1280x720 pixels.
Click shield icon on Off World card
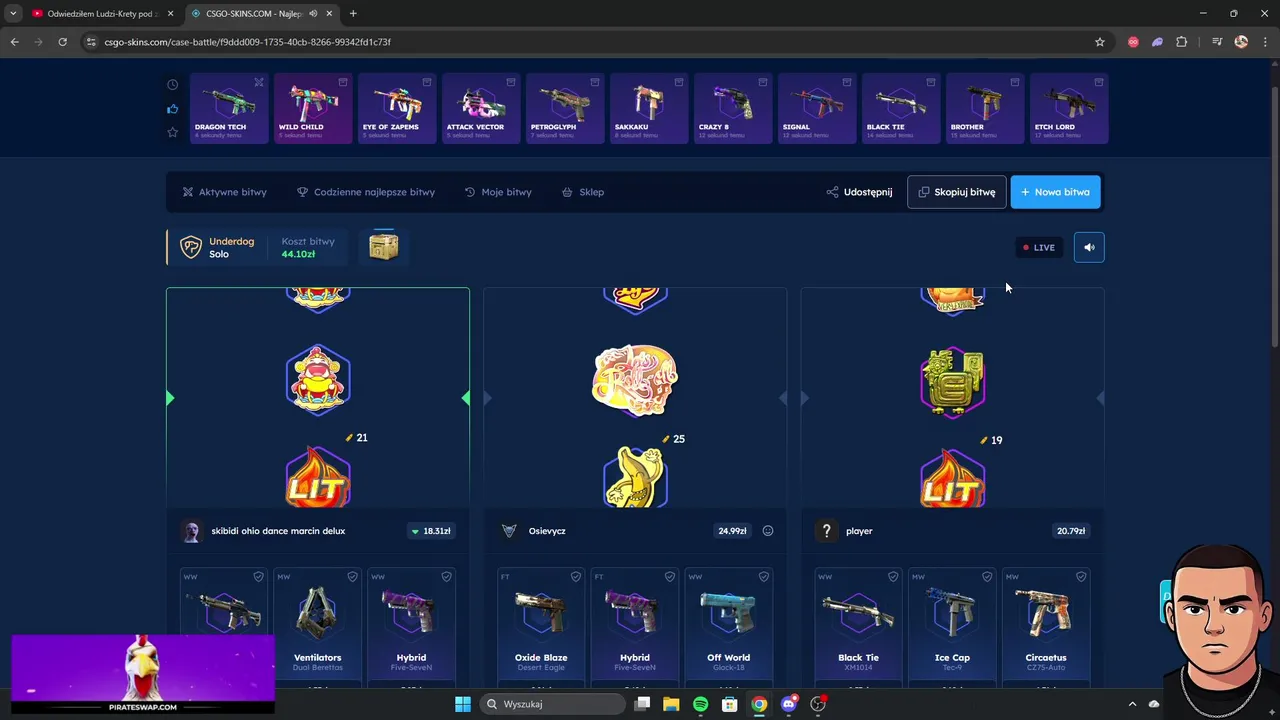pos(764,577)
